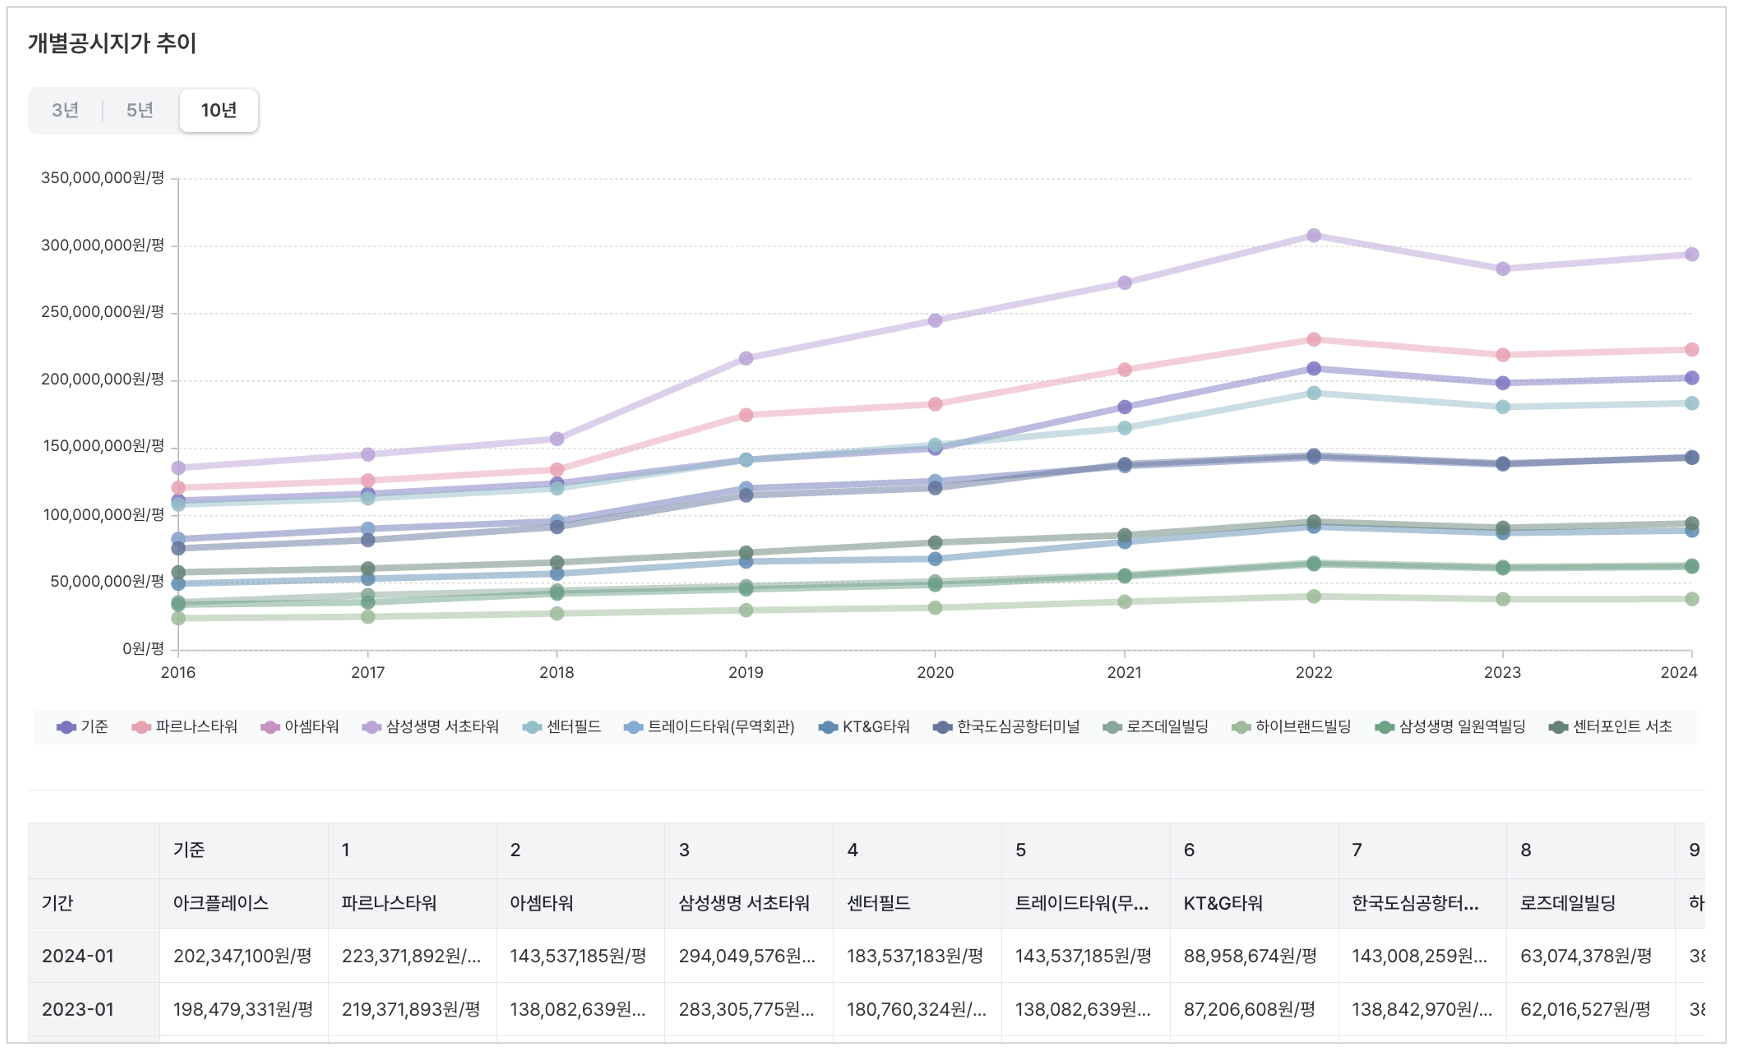Click the 아크플레이스 column header
The width and height of the screenshot is (1738, 1052).
[x=221, y=903]
